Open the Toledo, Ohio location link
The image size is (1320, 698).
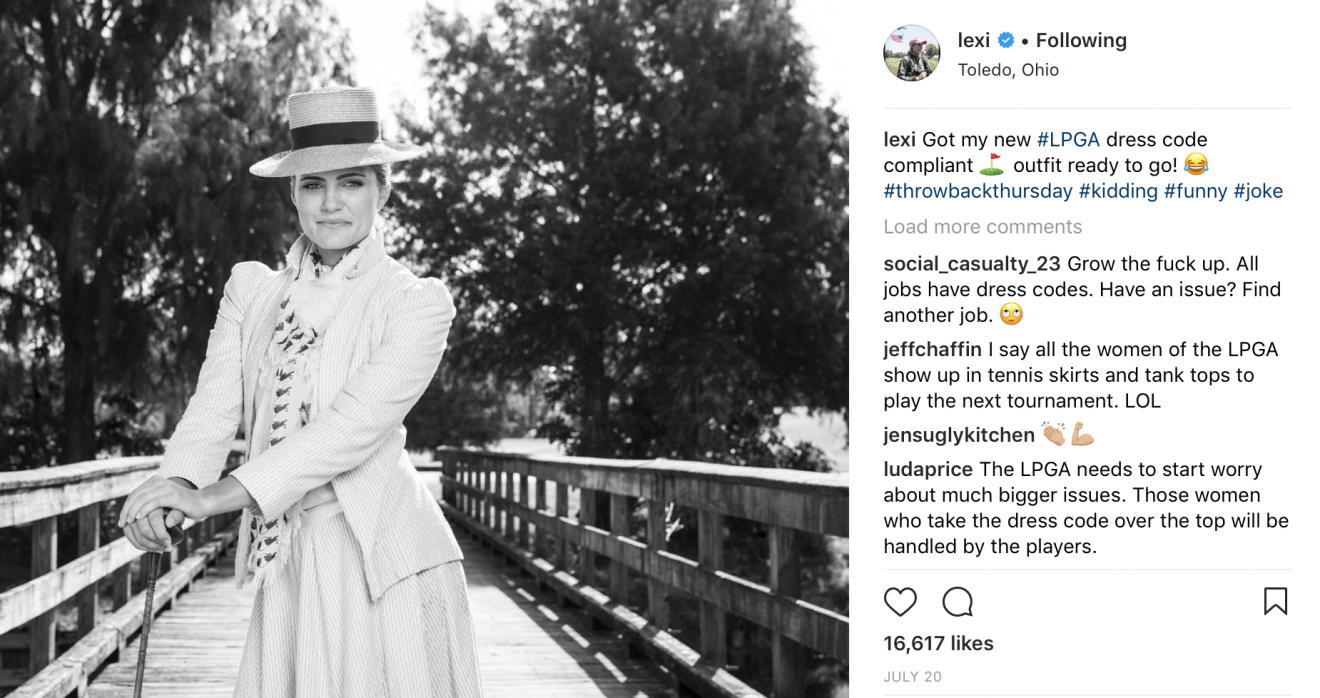1008,70
